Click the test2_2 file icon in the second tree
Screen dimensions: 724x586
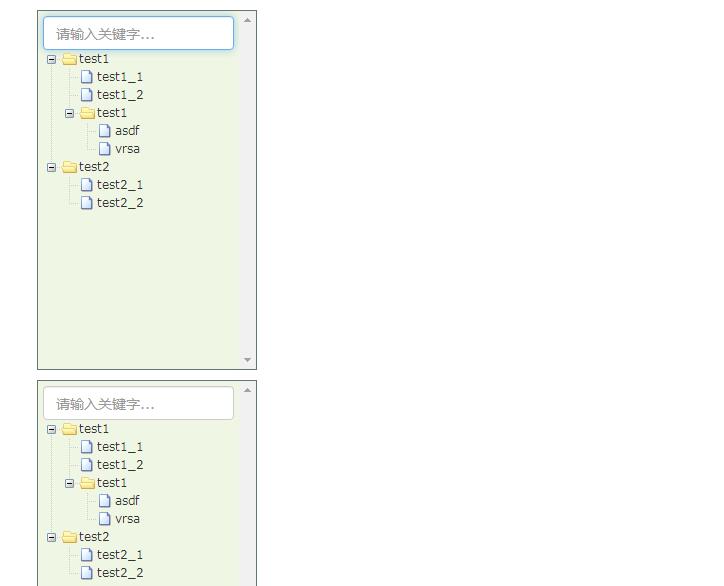click(x=87, y=573)
